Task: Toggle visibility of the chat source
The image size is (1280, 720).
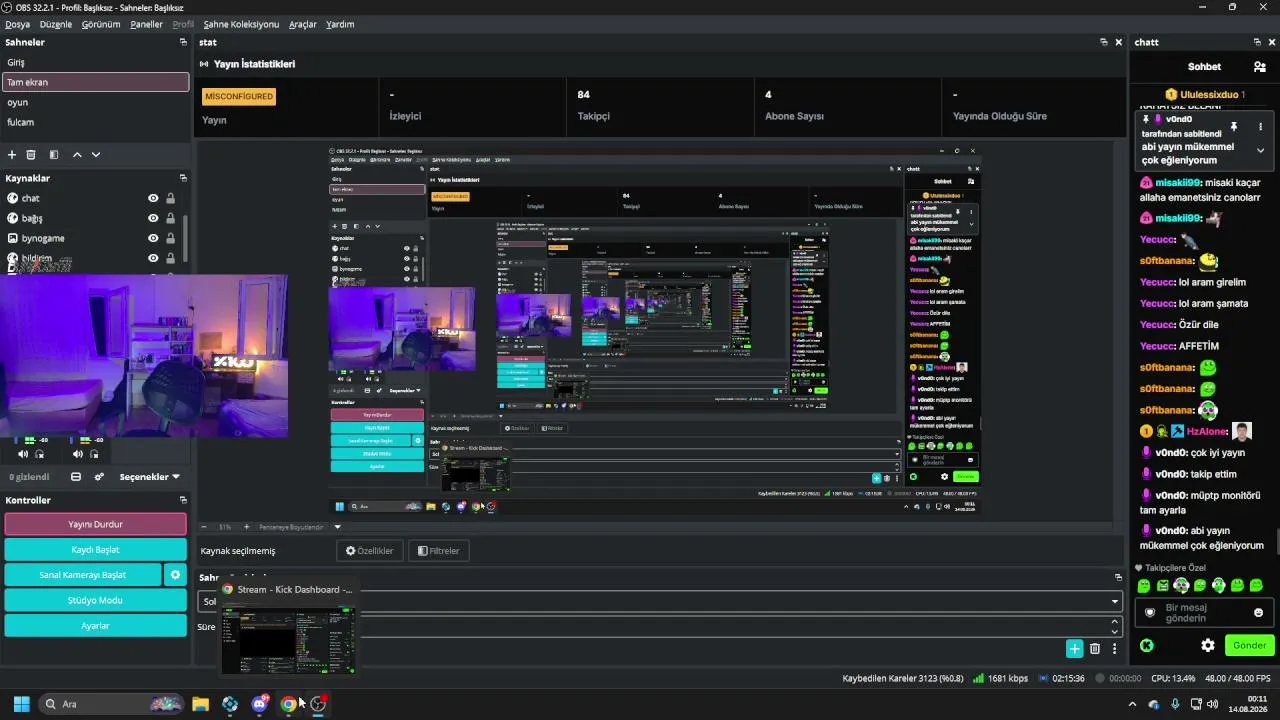Action: [x=153, y=198]
